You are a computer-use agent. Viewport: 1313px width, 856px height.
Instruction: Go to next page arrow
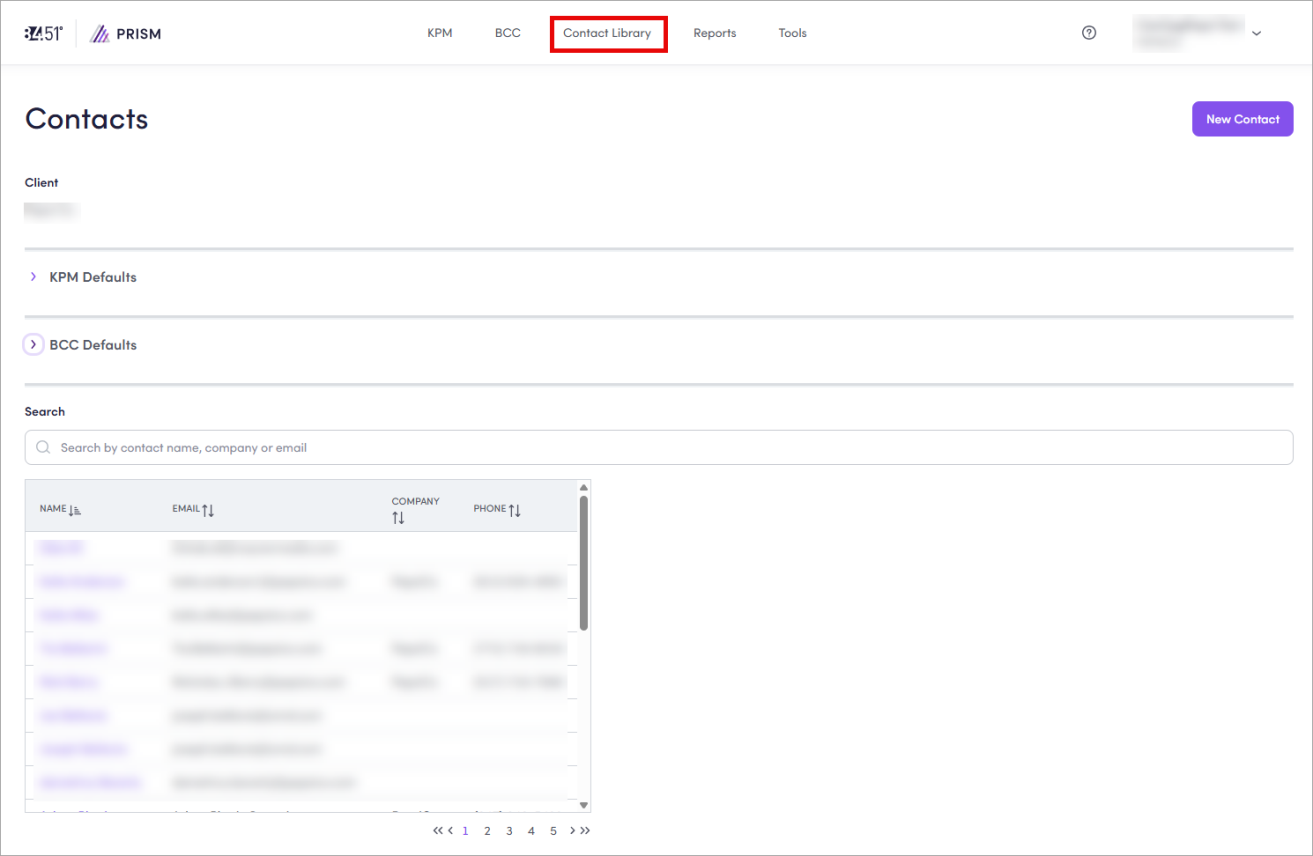click(x=572, y=830)
